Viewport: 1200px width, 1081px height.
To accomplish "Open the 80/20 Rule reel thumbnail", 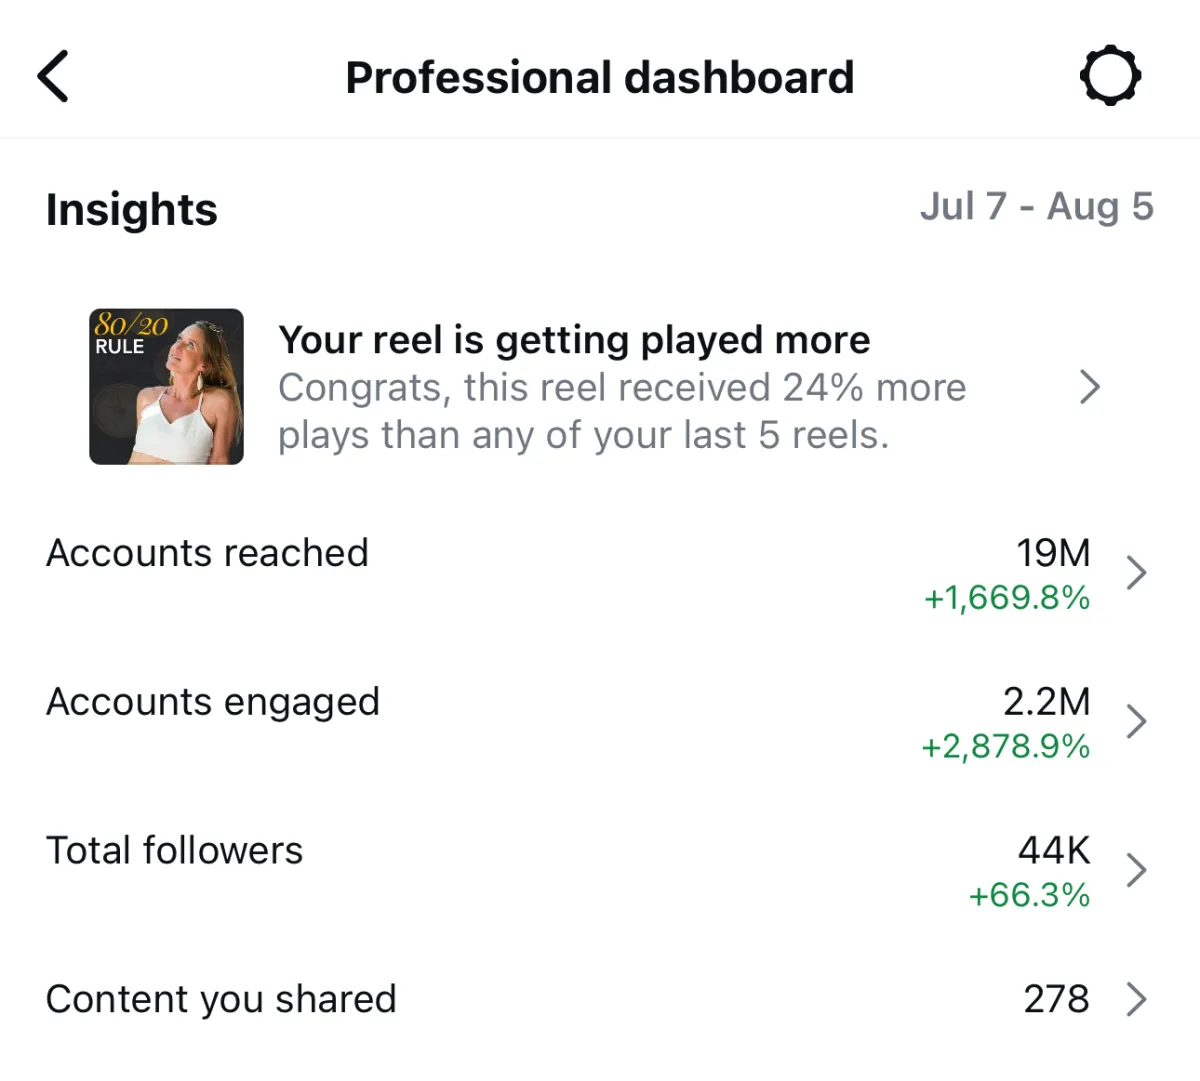I will click(x=166, y=386).
